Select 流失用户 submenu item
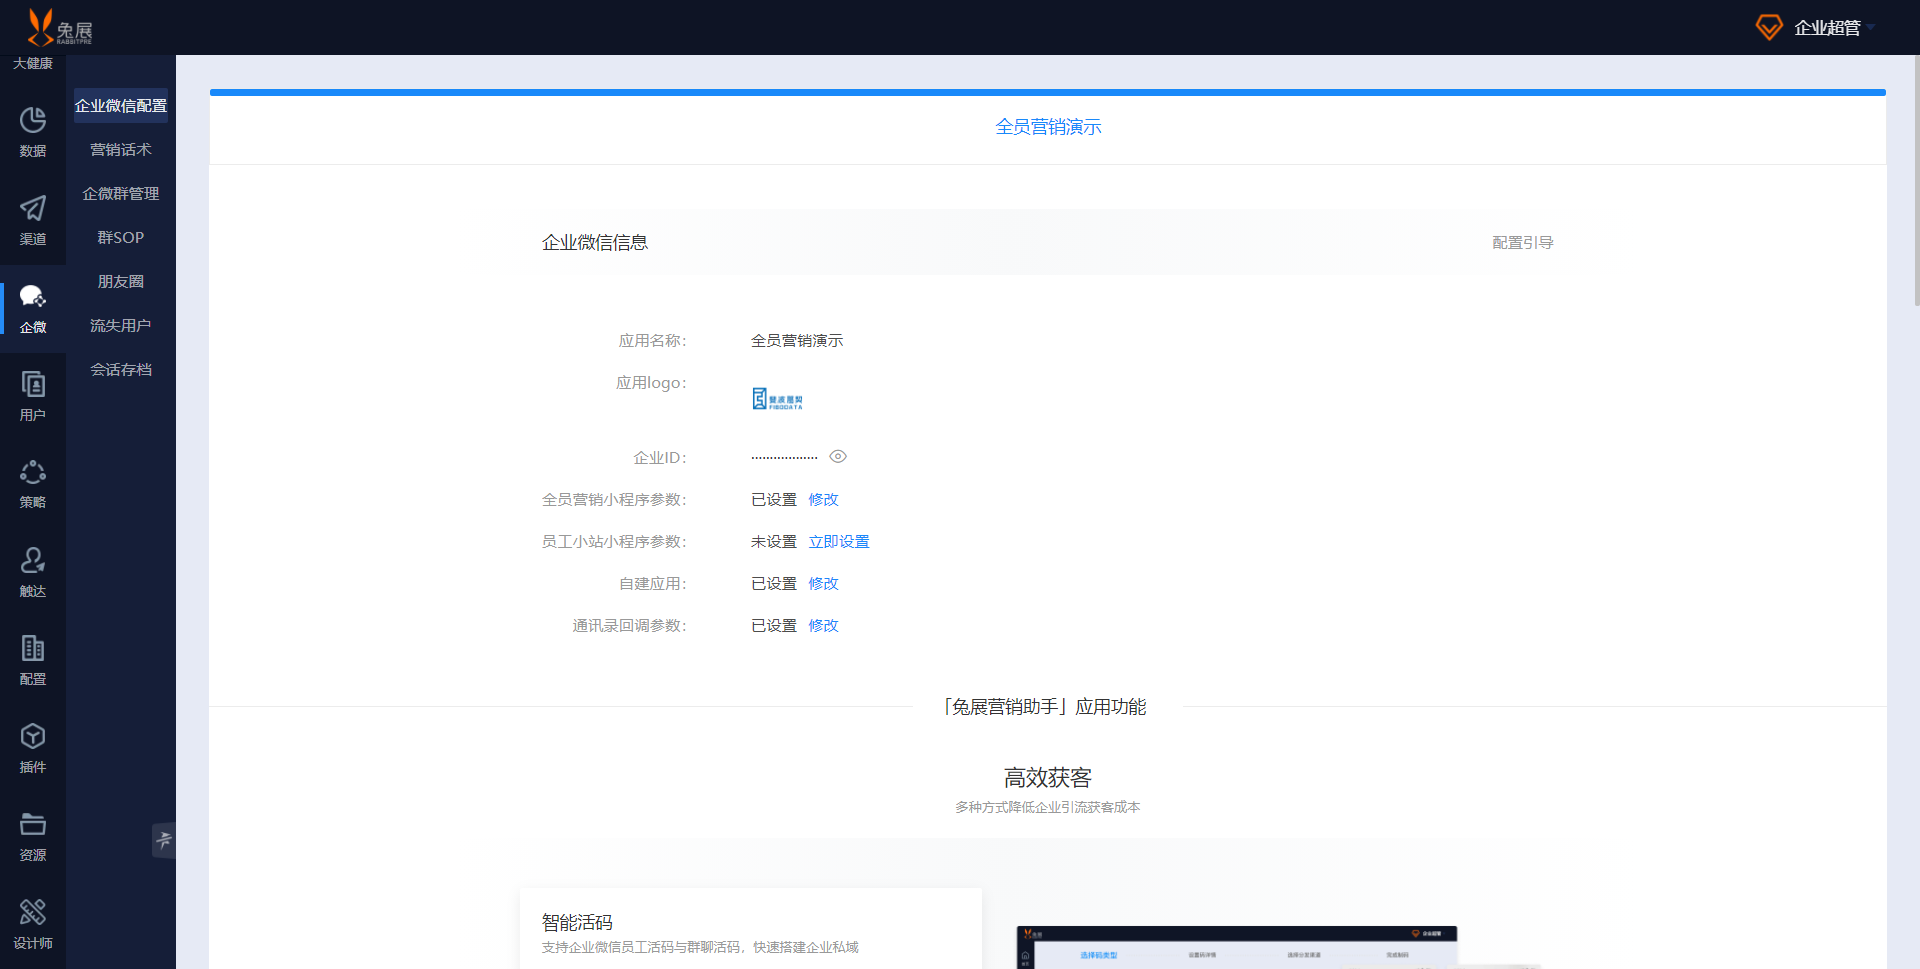Screen dimensions: 1920x969 pyautogui.click(x=121, y=326)
